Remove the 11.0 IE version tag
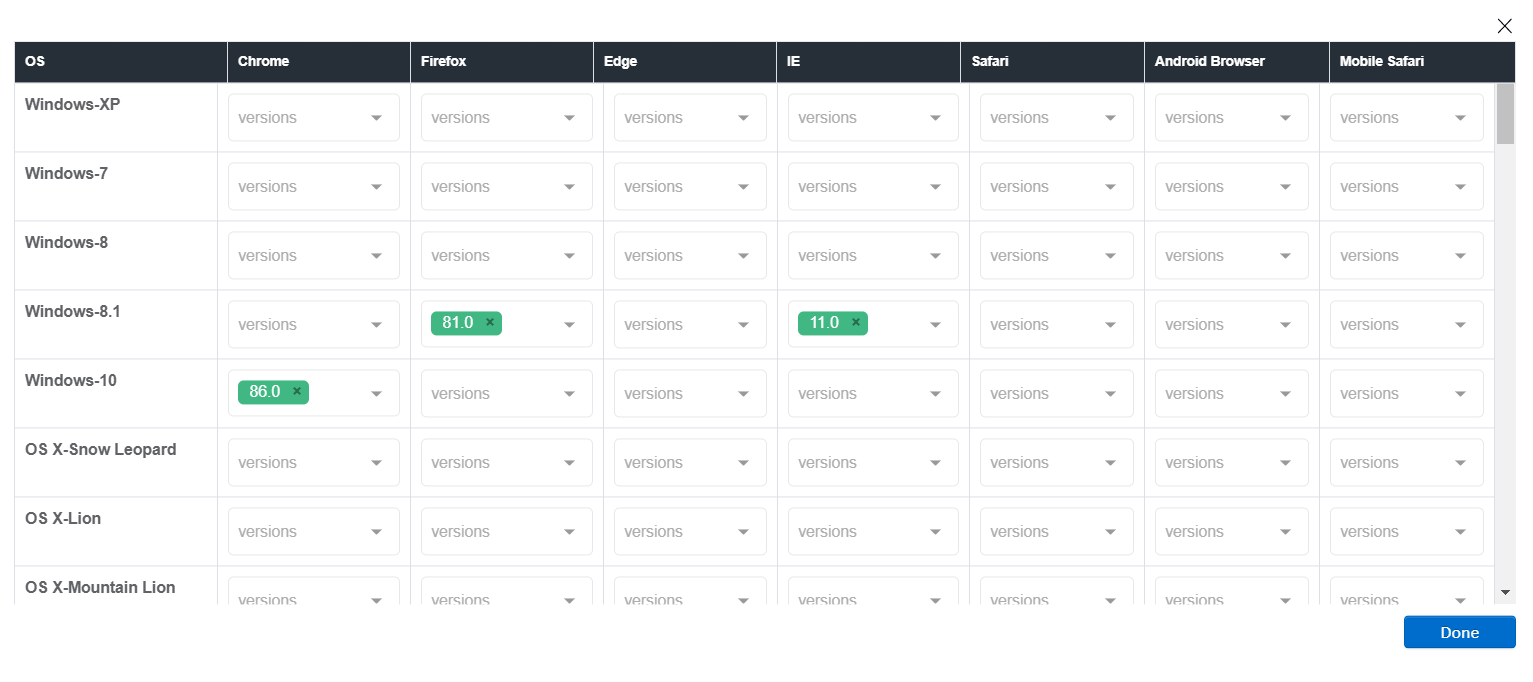 tap(856, 323)
